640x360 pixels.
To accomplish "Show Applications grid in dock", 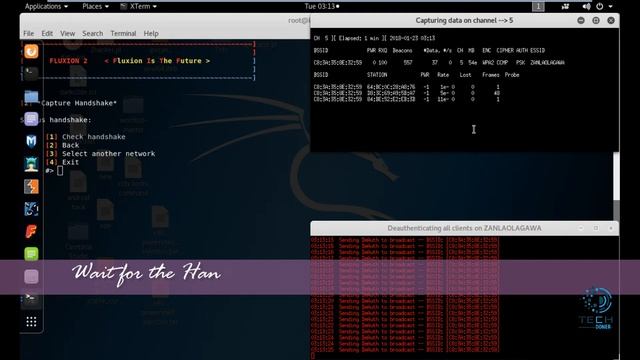I will pyautogui.click(x=31, y=322).
